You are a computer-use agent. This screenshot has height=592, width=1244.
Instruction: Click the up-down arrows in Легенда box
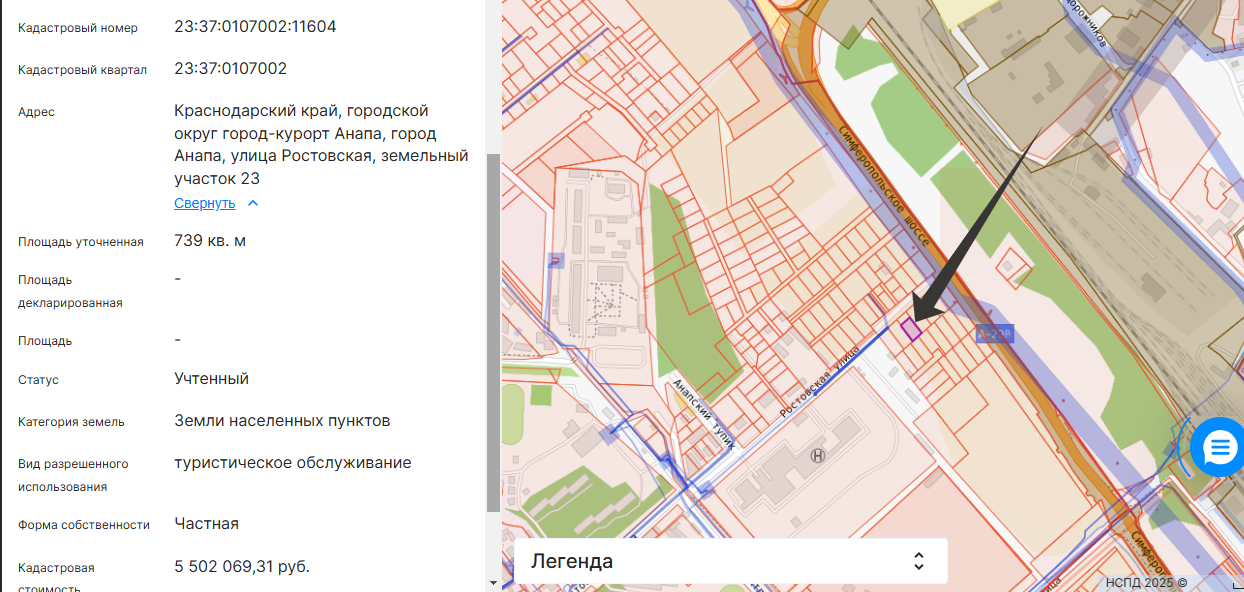tap(918, 561)
